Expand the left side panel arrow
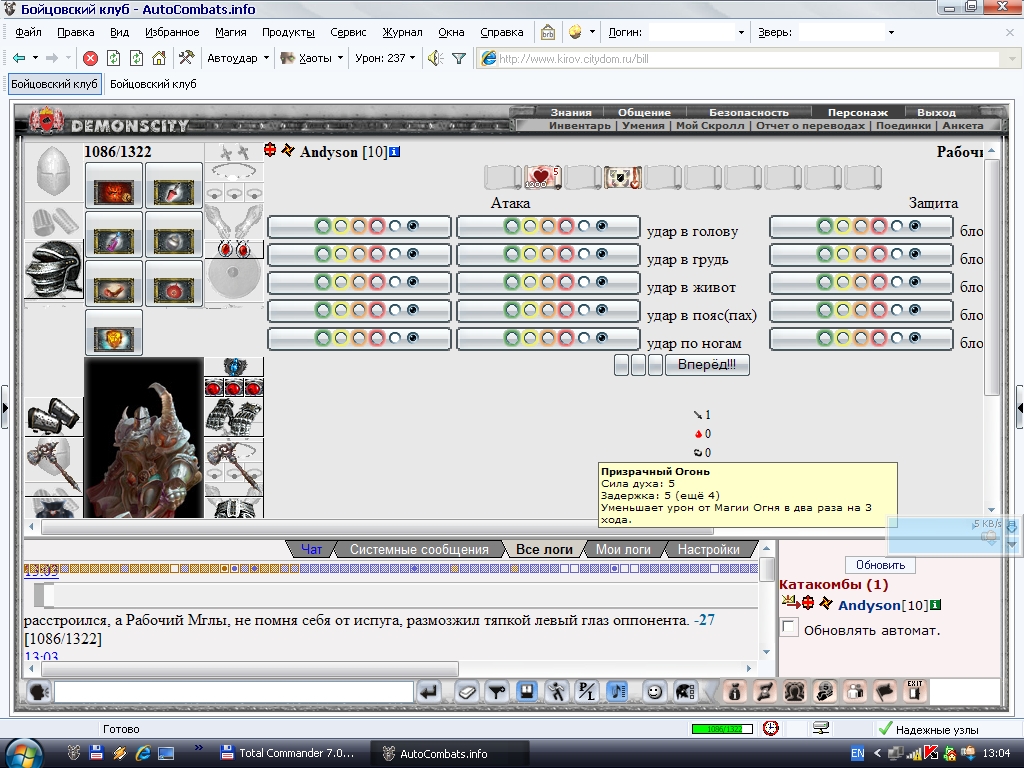This screenshot has height=768, width=1024. (x=5, y=408)
